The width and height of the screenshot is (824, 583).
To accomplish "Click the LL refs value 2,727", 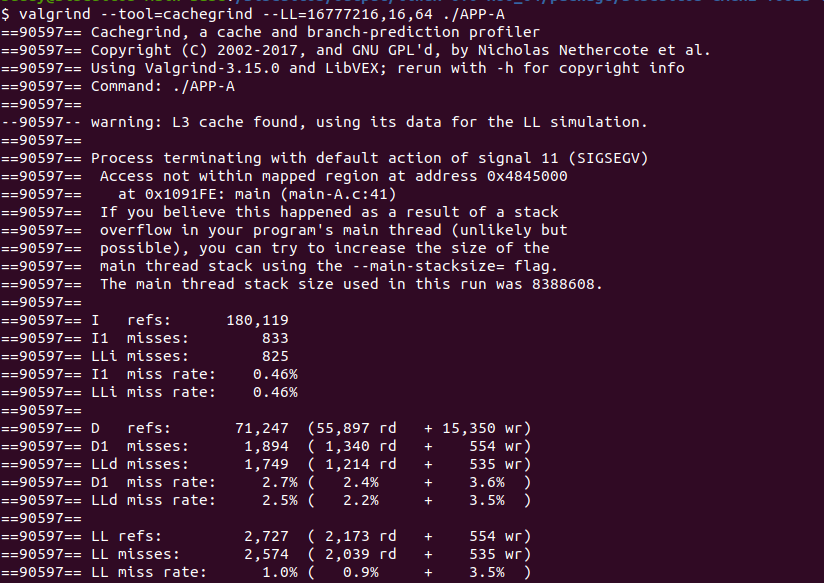I will click(266, 536).
